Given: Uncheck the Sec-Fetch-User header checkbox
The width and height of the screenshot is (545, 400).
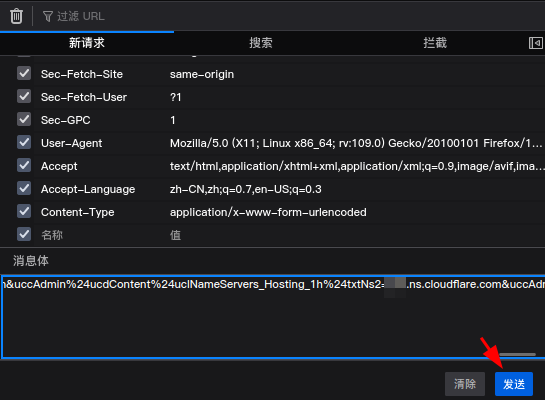Looking at the screenshot, I should [x=24, y=96].
